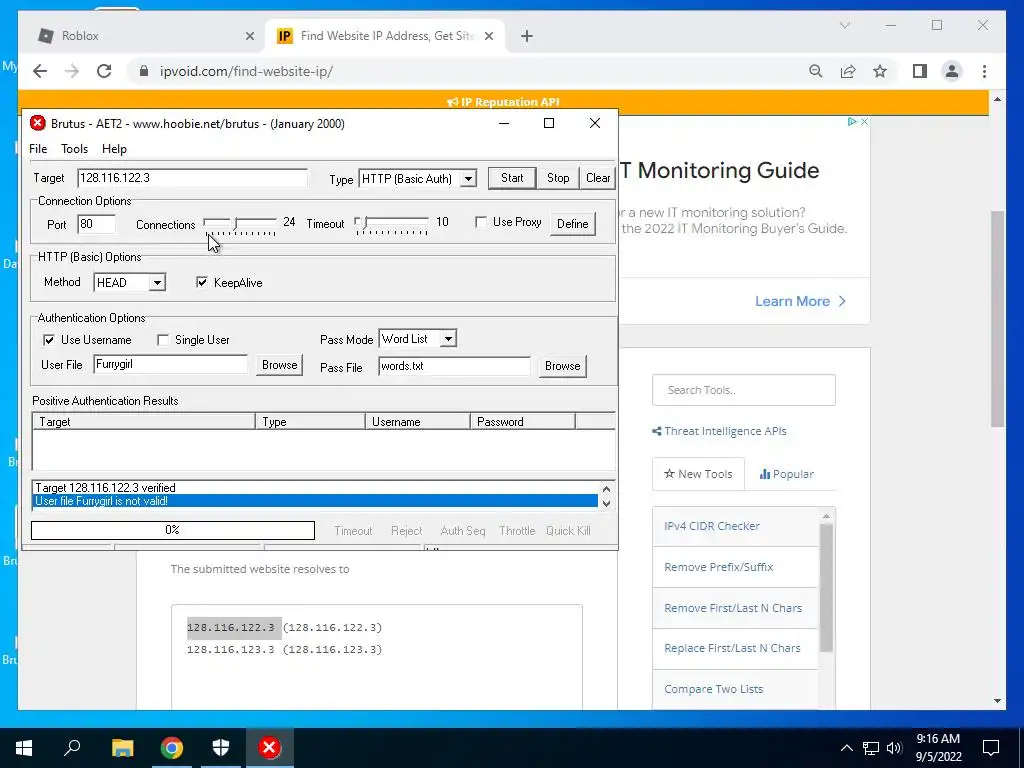Open Chrome zoom magnifier icon

816,71
